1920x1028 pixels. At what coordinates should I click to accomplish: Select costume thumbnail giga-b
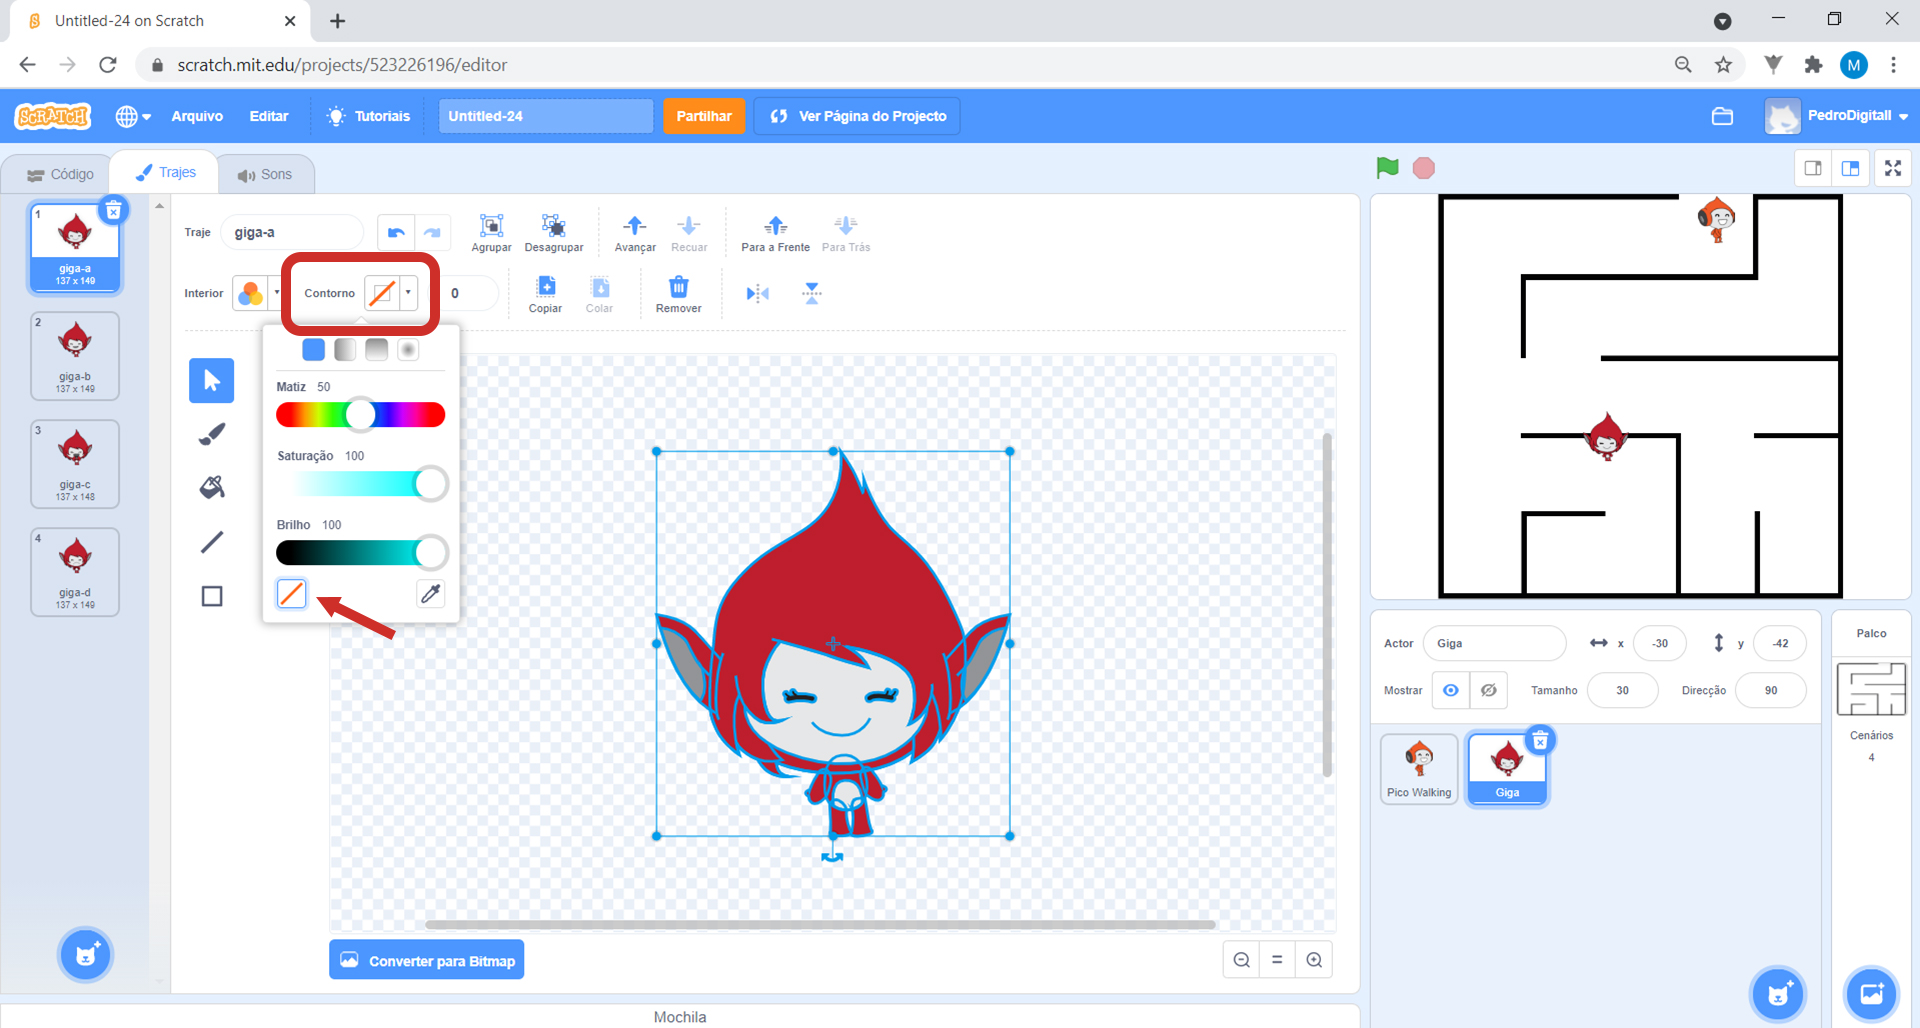75,356
